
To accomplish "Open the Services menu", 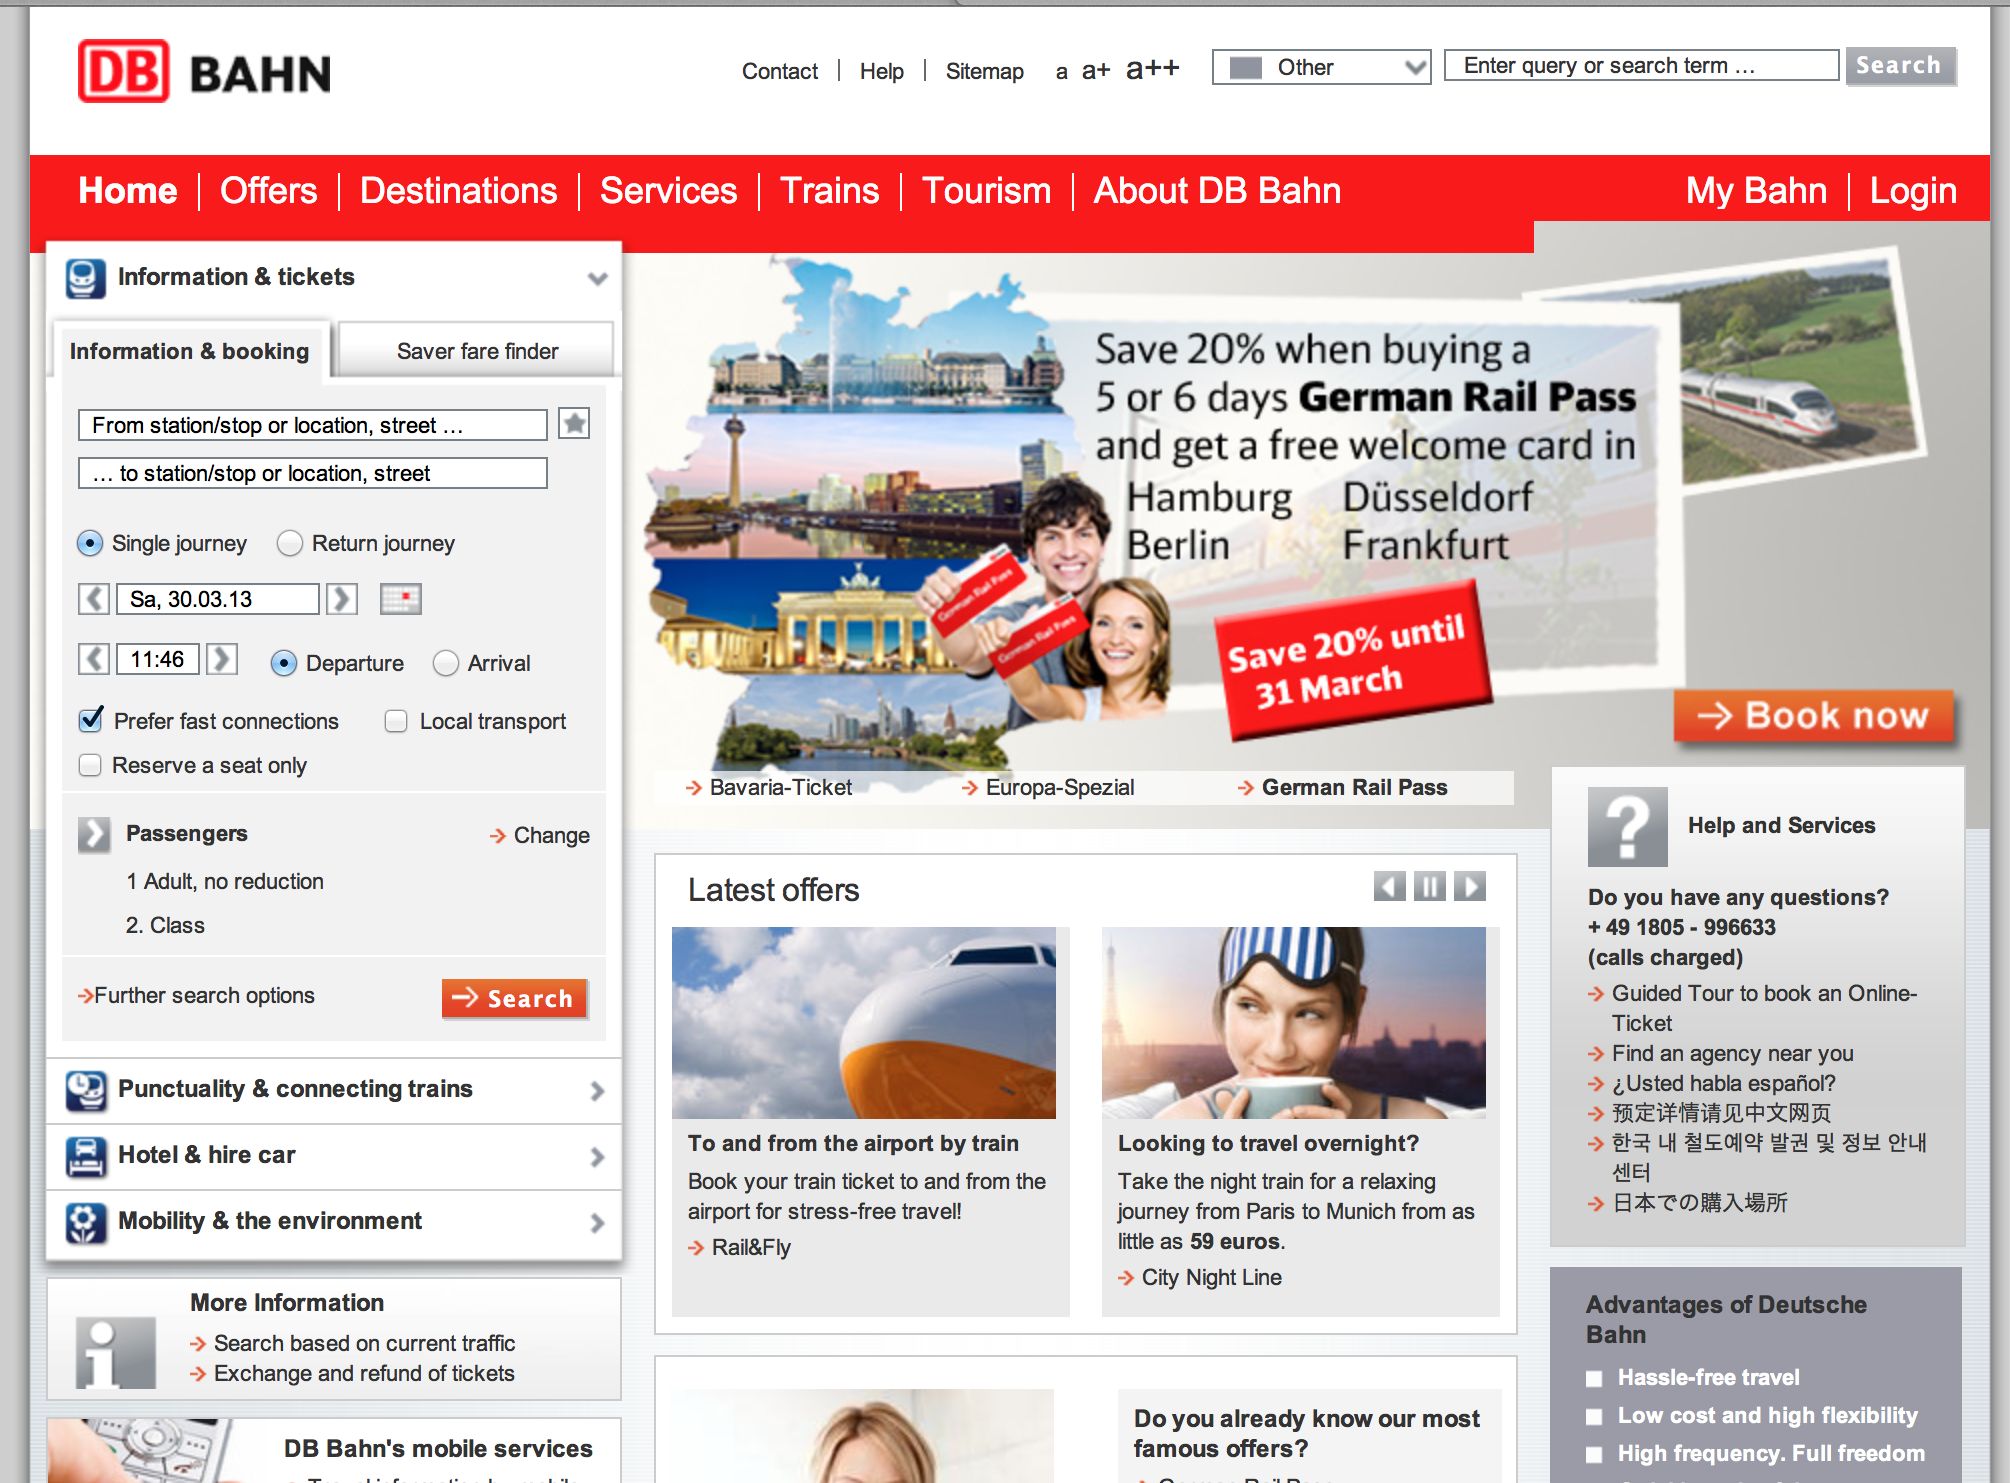I will tap(668, 191).
